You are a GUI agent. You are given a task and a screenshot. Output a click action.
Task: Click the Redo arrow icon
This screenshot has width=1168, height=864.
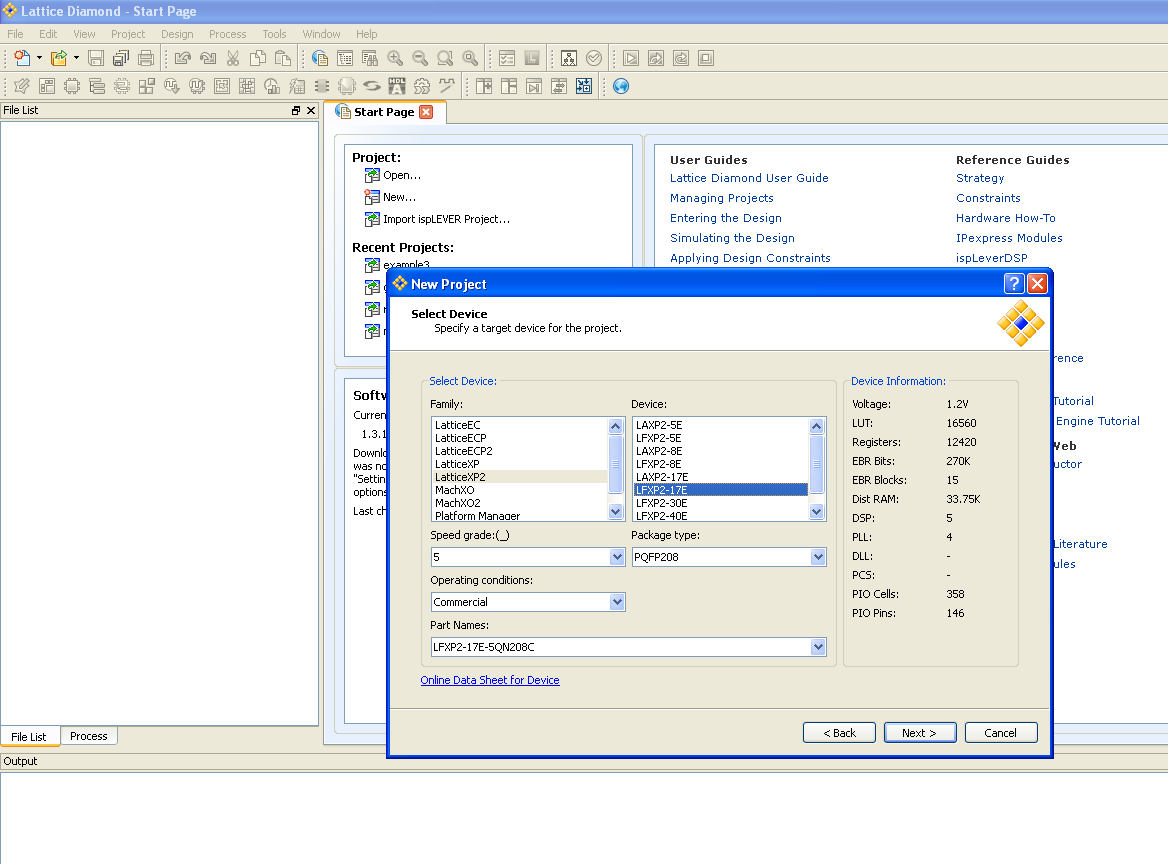pos(209,58)
